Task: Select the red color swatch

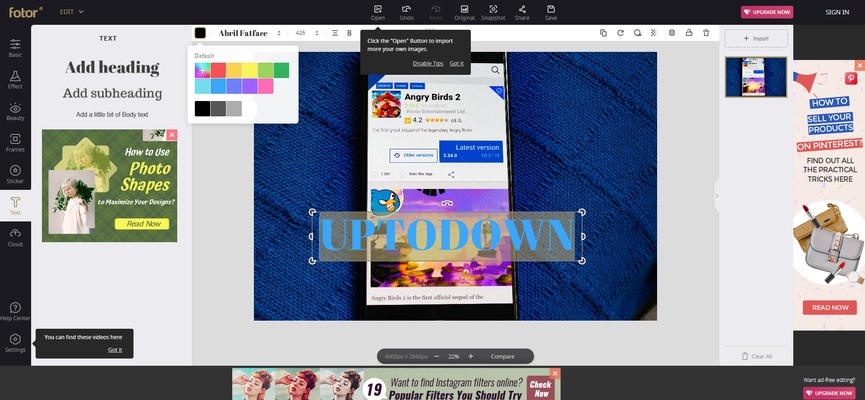Action: tap(218, 70)
